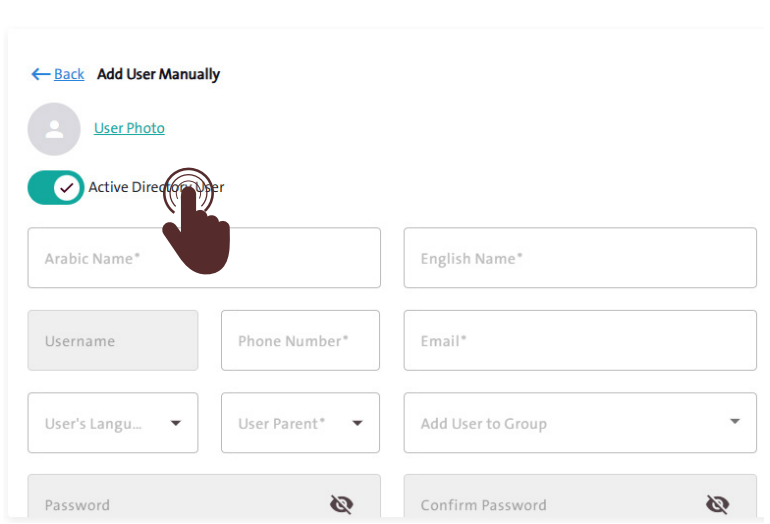Go back via the Back link
Screen dimensions: 770x524
pyautogui.click(x=69, y=74)
